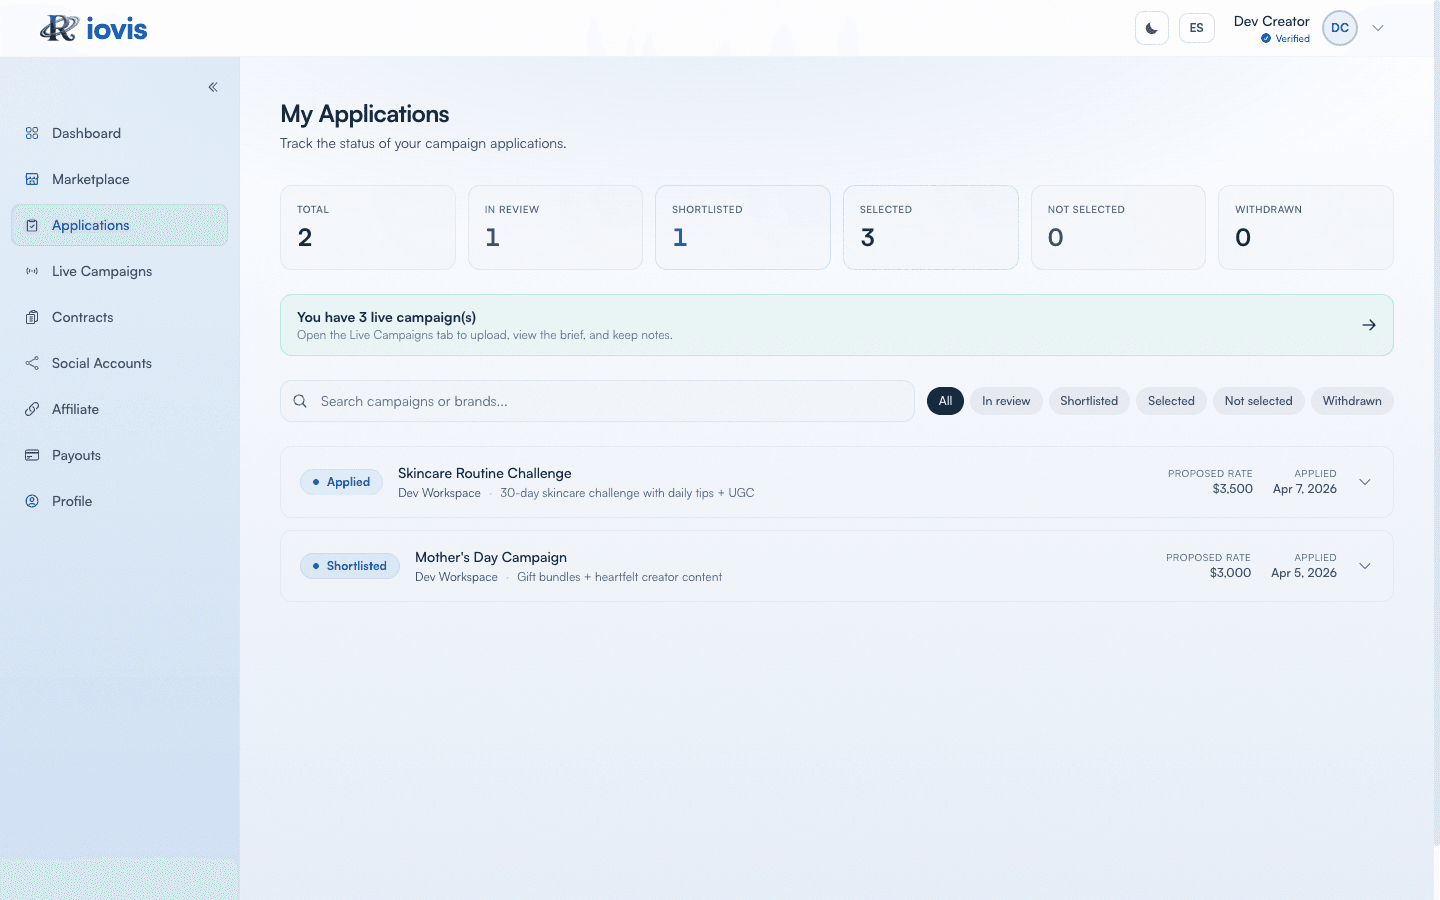Click the Search campaigns or brands field
The width and height of the screenshot is (1440, 900).
click(x=597, y=401)
